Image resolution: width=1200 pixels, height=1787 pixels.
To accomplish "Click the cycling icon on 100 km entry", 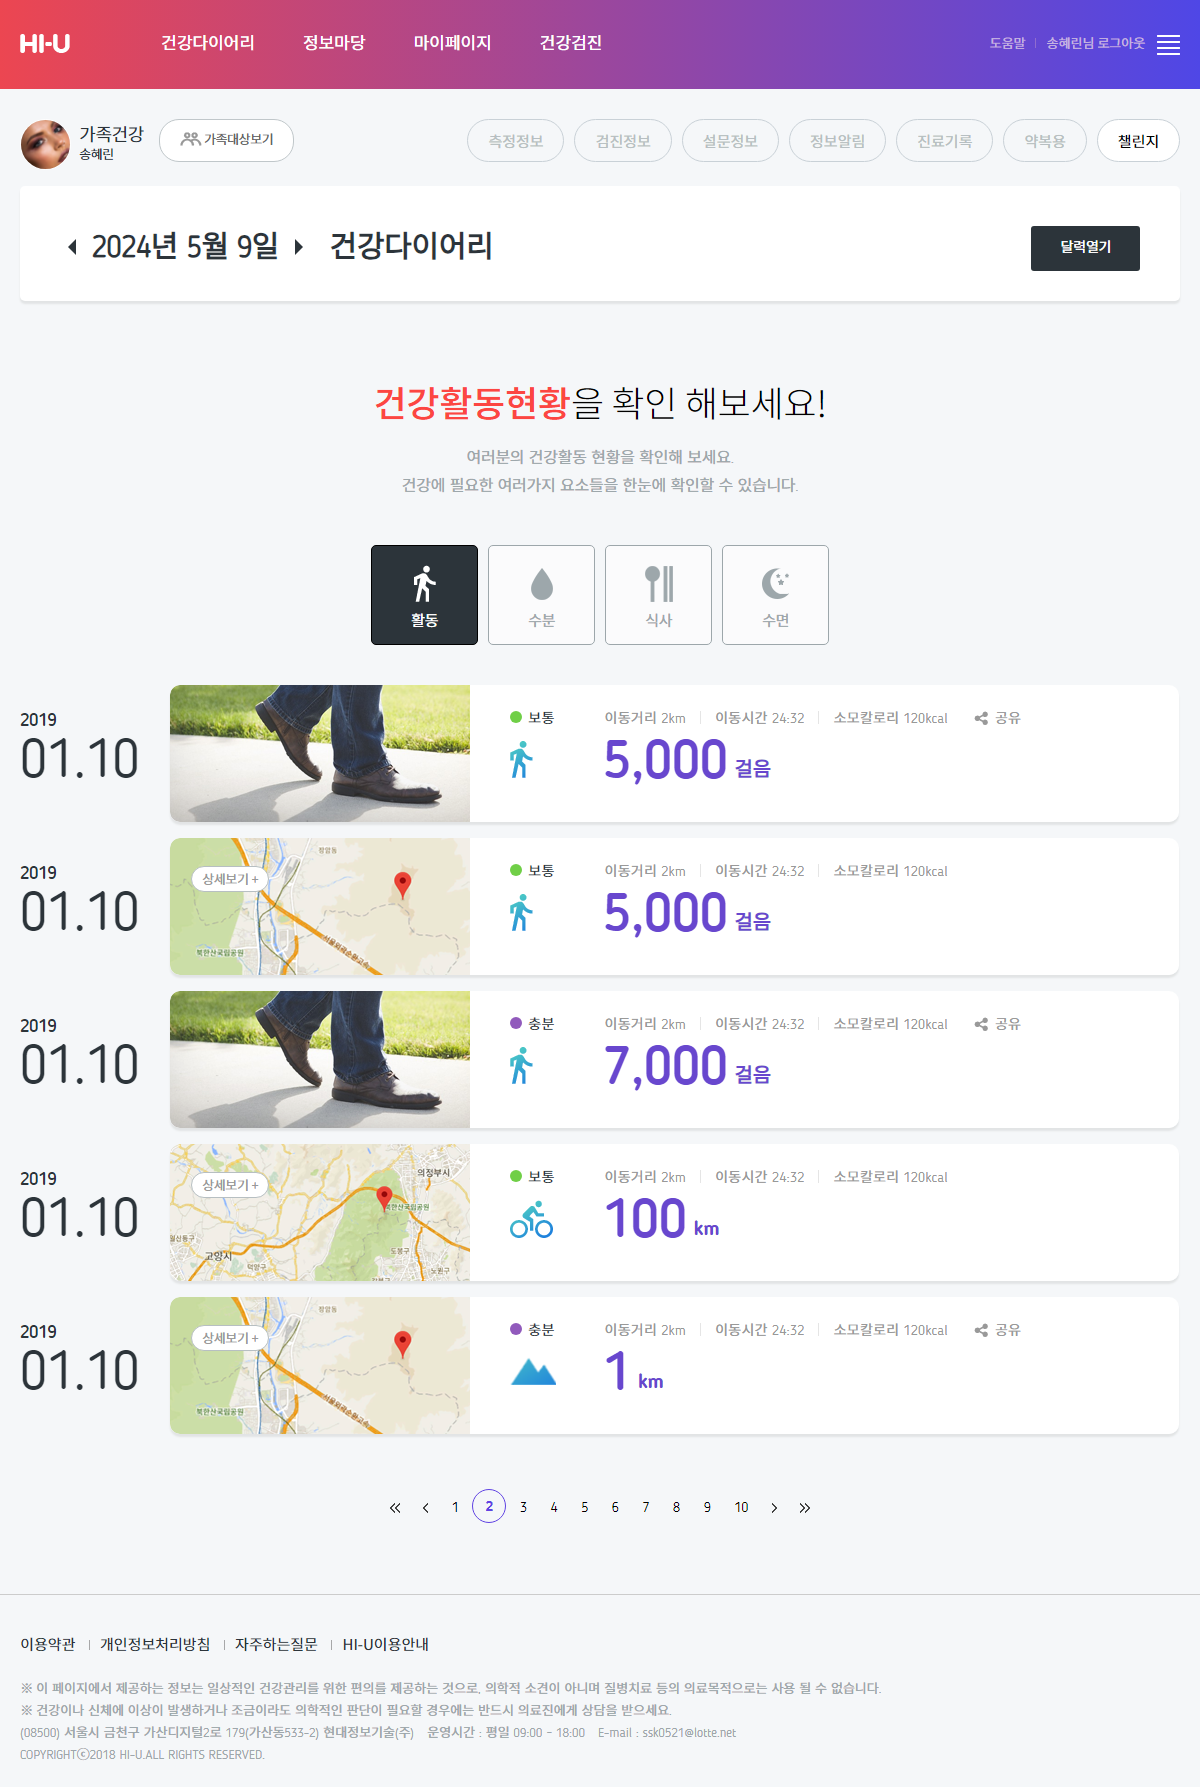I will pos(531,1219).
